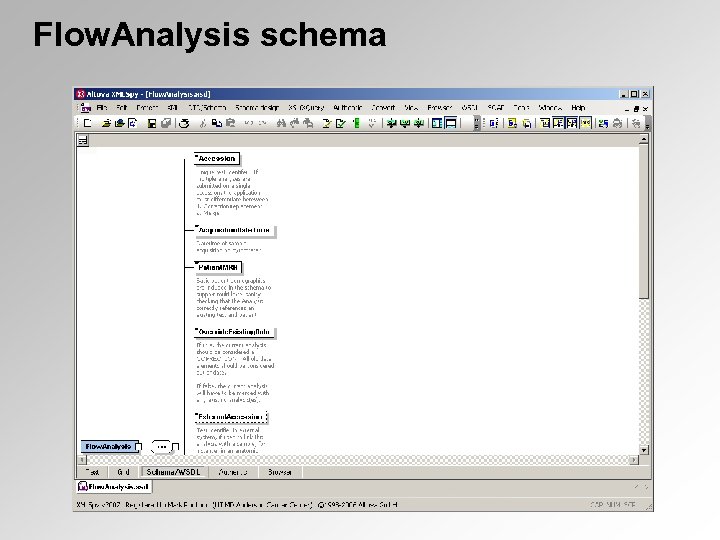Open the Help menu
This screenshot has width=720, height=540.
point(578,108)
